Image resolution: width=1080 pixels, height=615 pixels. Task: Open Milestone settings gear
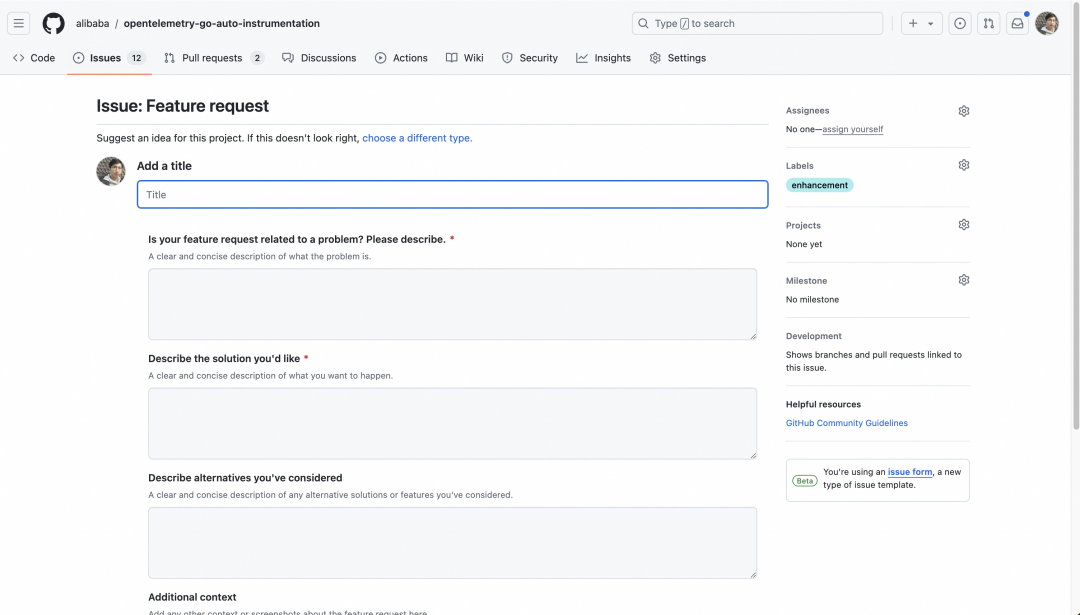point(964,280)
